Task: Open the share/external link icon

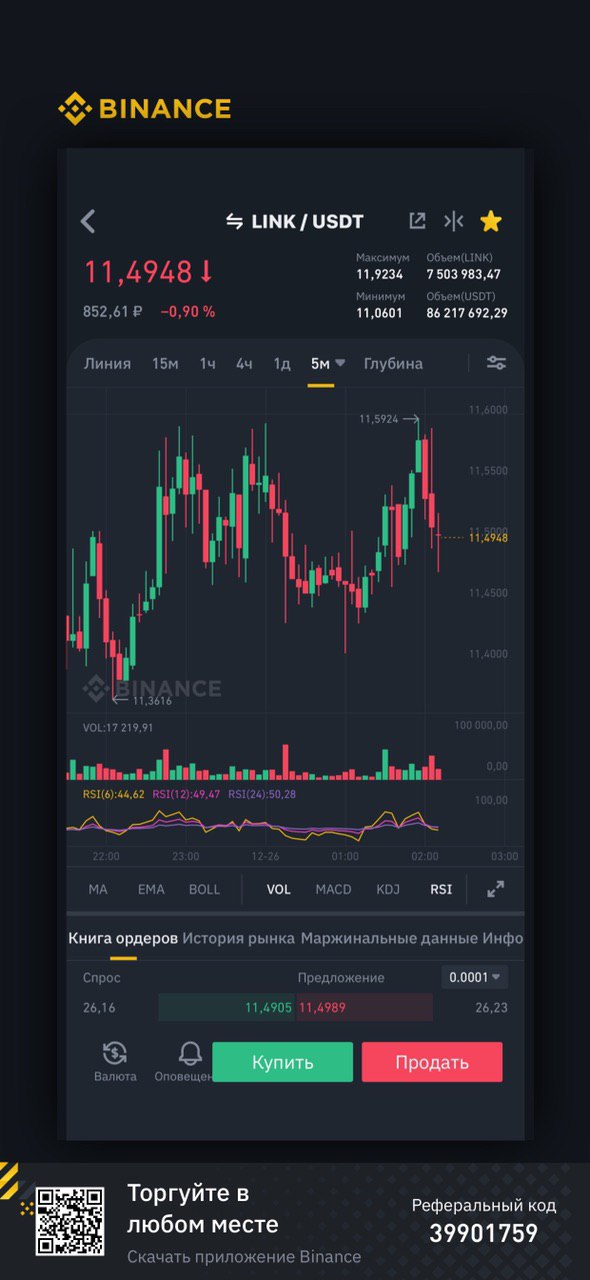Action: point(417,221)
